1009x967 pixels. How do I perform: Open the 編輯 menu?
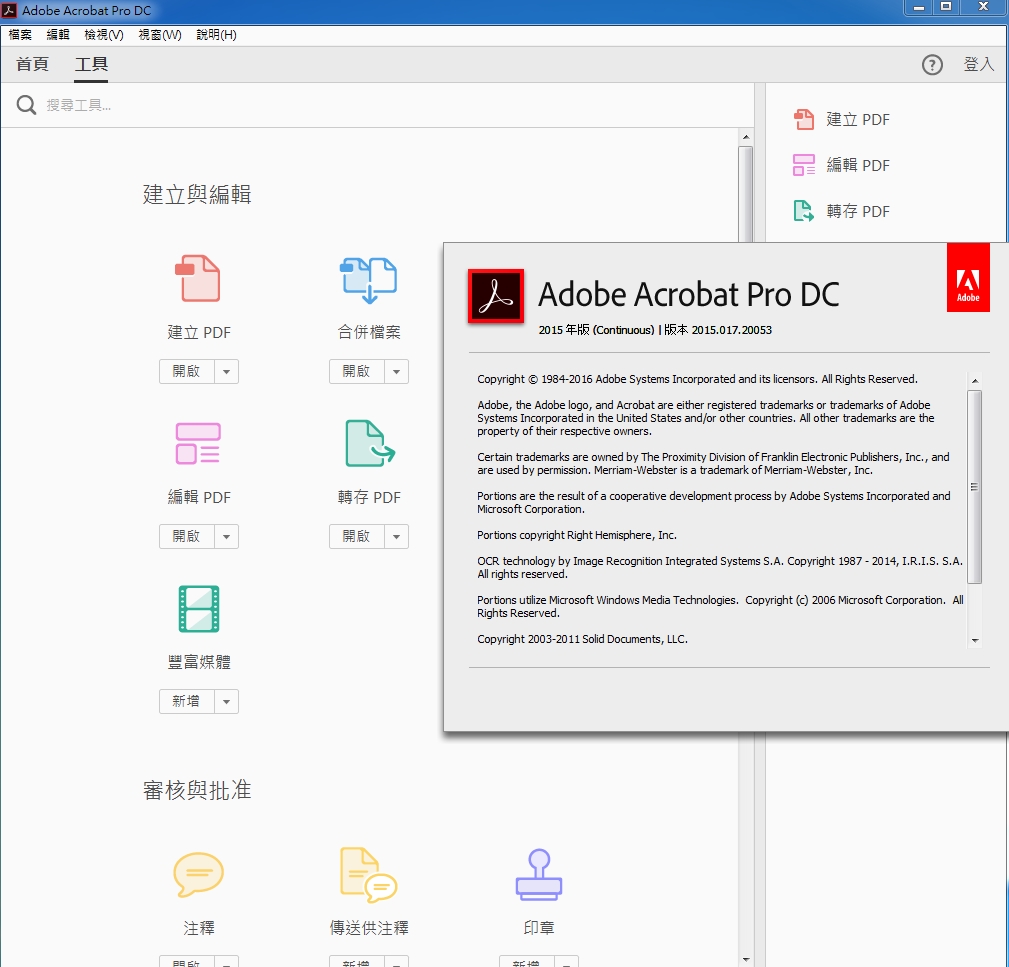(x=58, y=35)
